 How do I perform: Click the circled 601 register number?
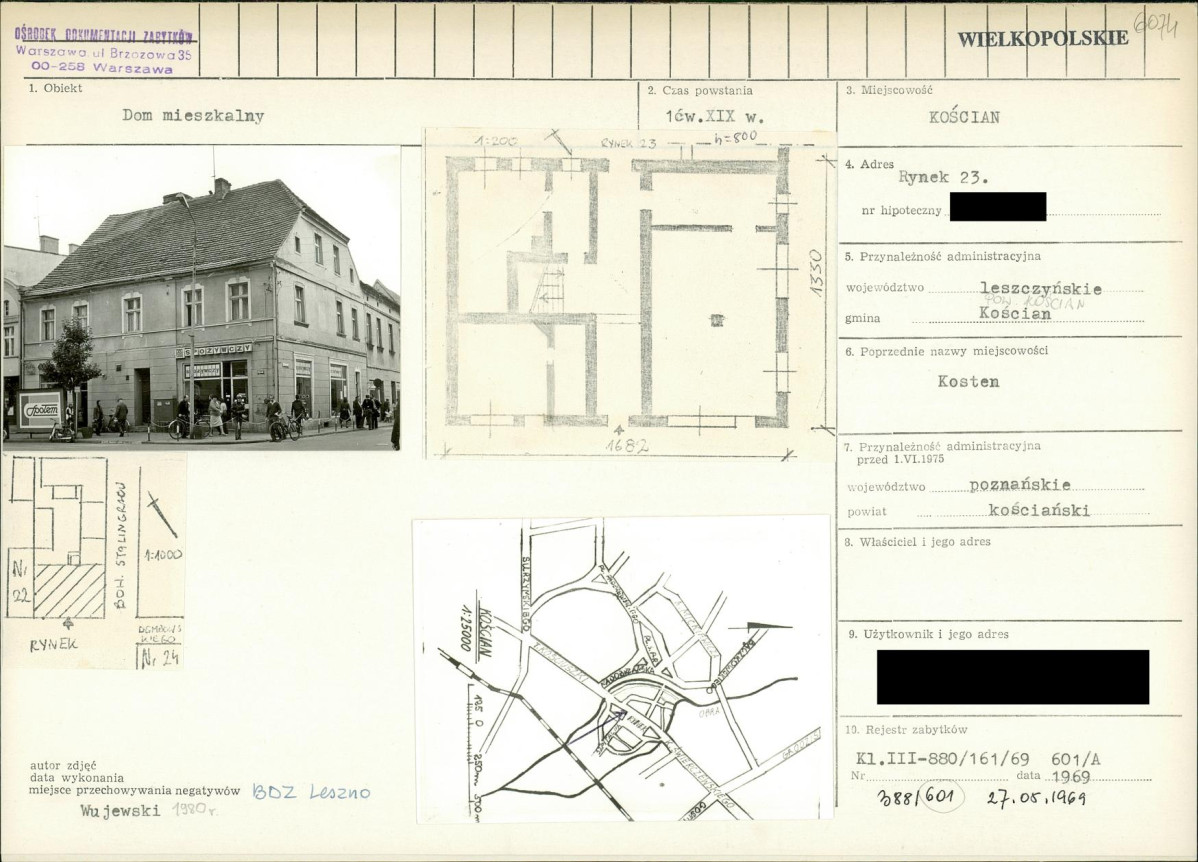941,797
